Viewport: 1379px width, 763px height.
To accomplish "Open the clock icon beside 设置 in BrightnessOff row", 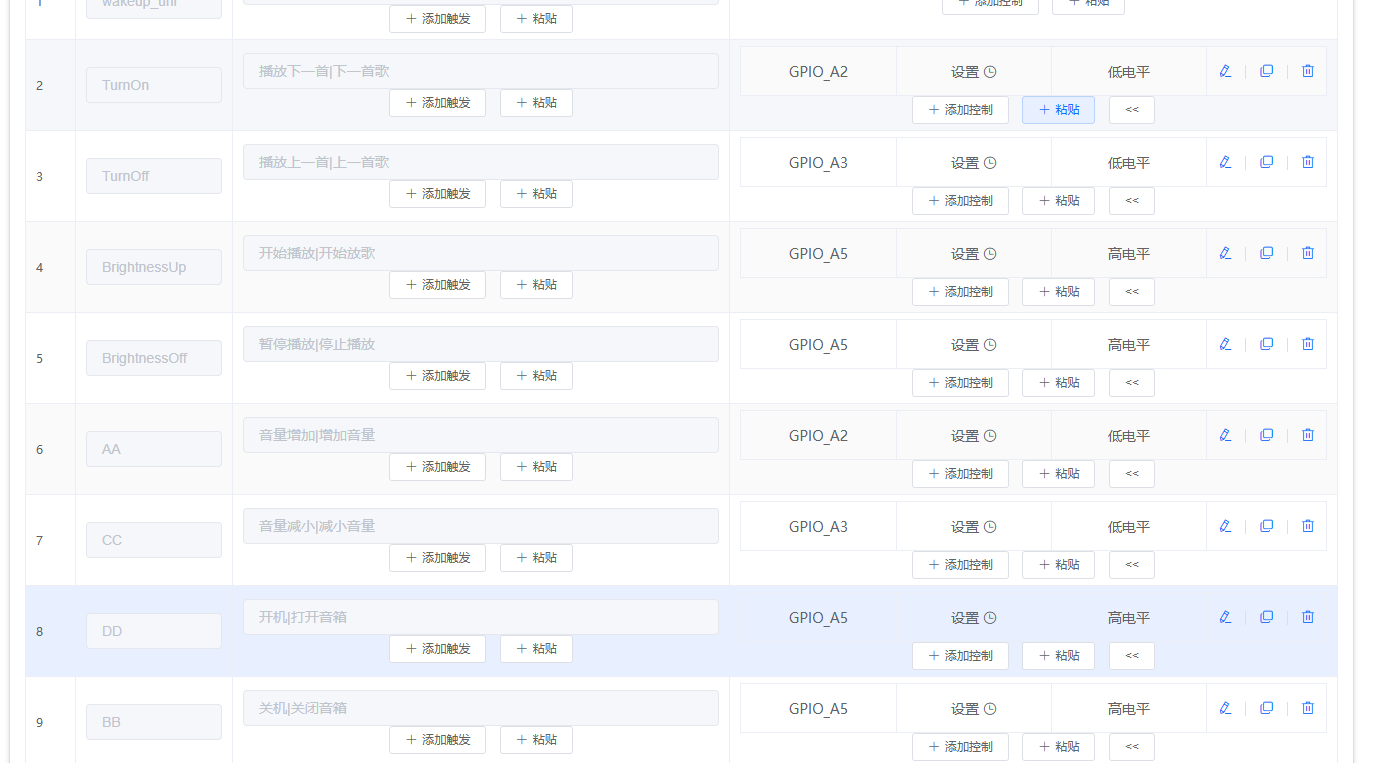I will tap(990, 343).
